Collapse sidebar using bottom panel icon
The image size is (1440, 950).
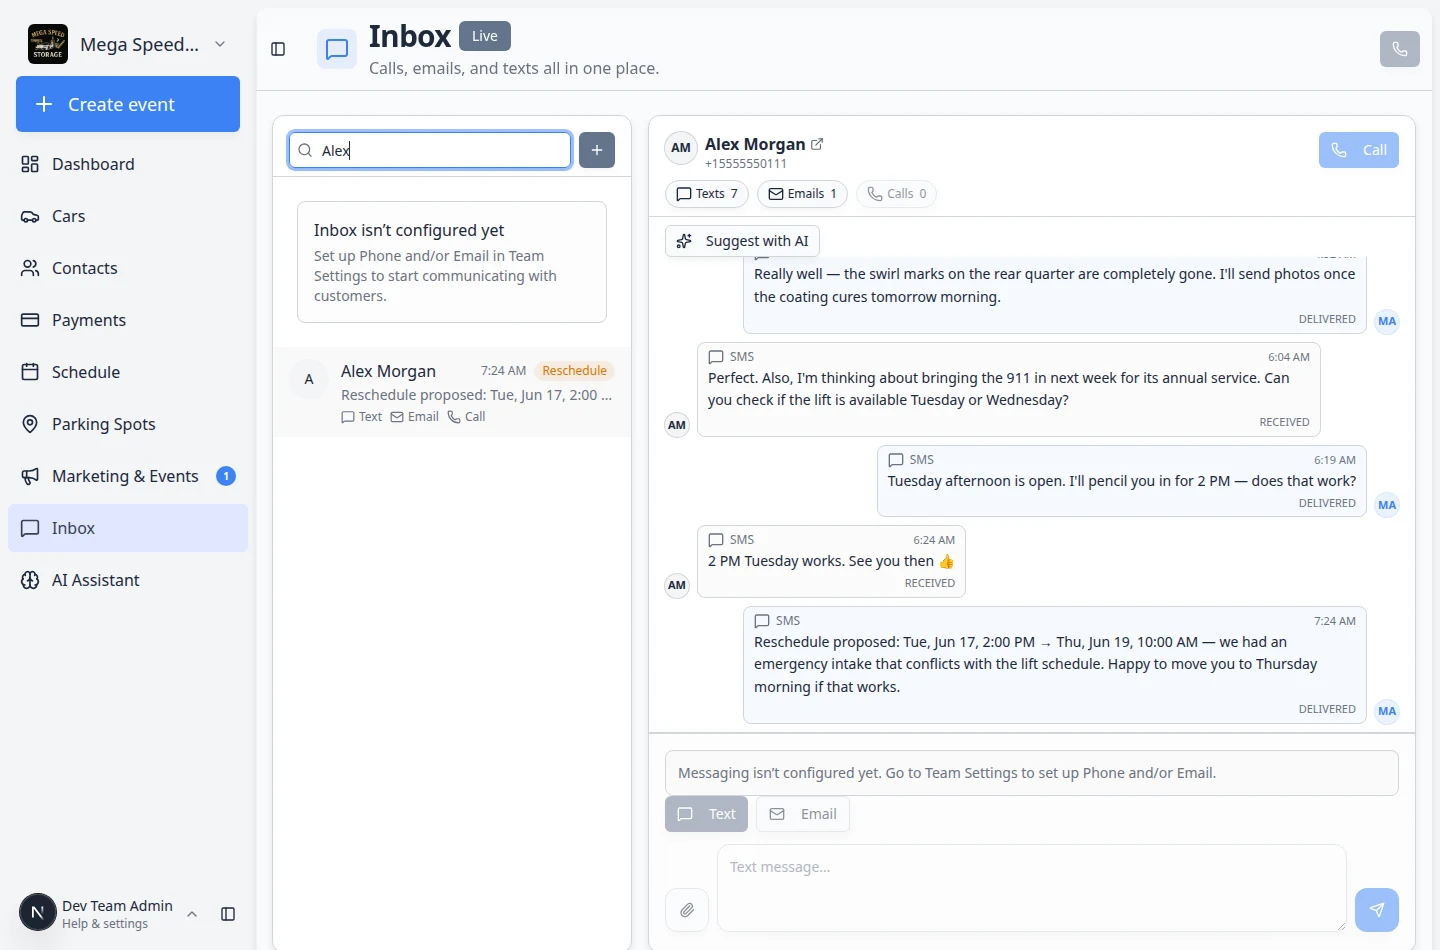228,914
